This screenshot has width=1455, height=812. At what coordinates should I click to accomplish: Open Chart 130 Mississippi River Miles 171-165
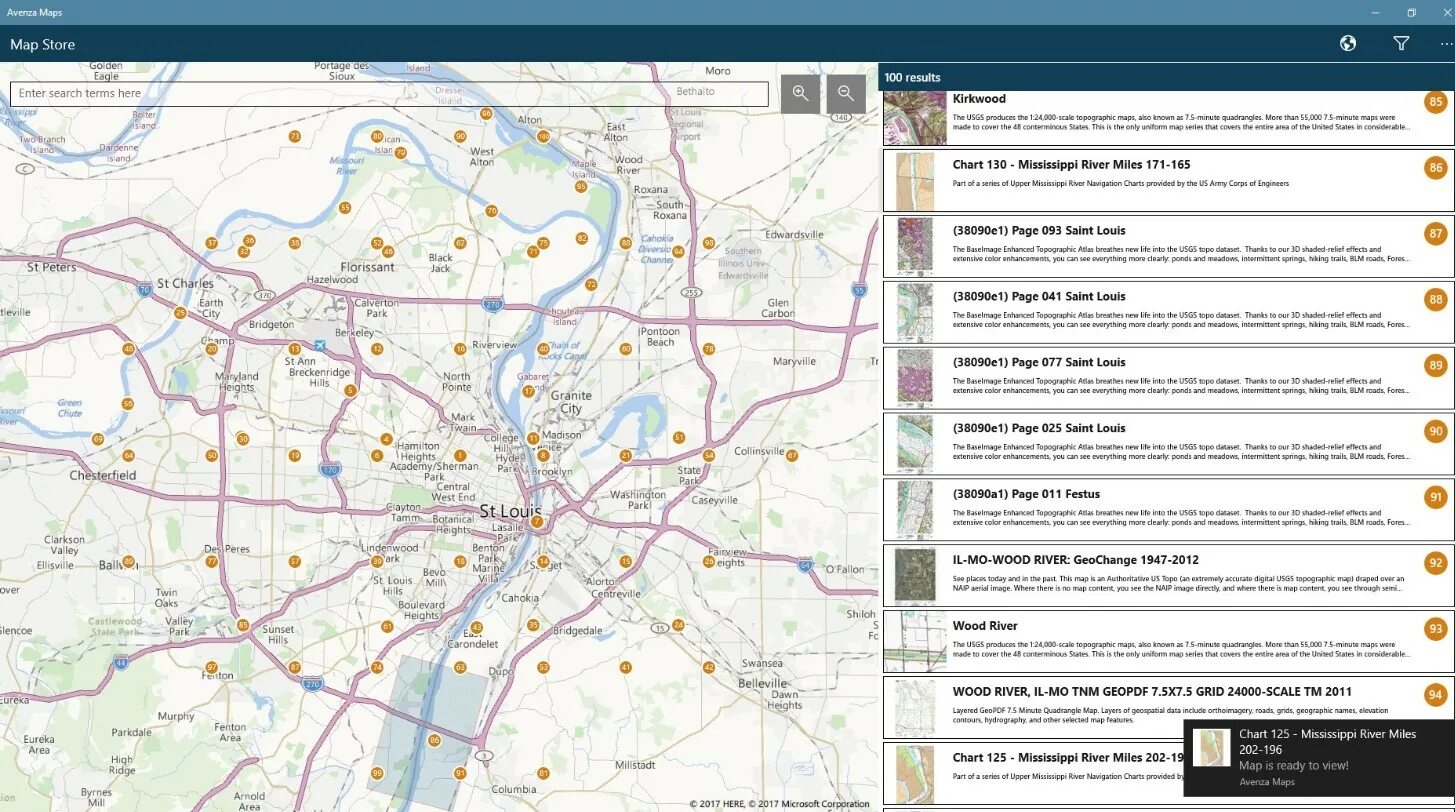coord(1167,180)
